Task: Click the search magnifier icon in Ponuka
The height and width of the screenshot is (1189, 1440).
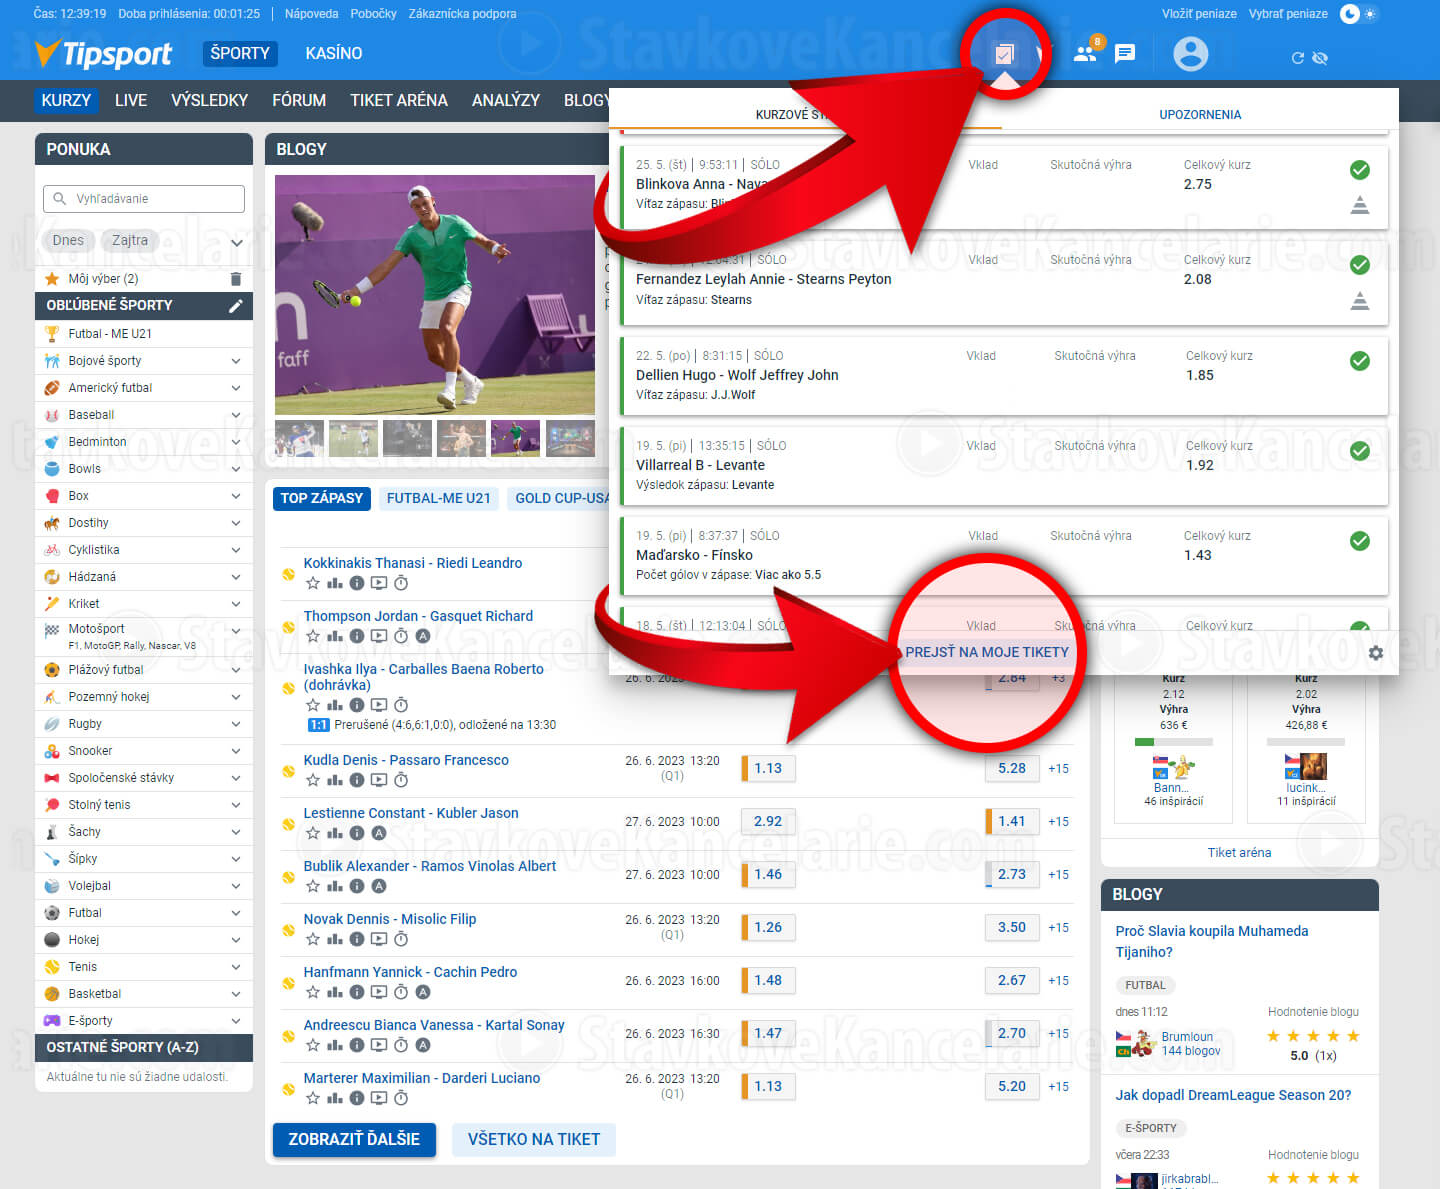Action: click(x=60, y=198)
